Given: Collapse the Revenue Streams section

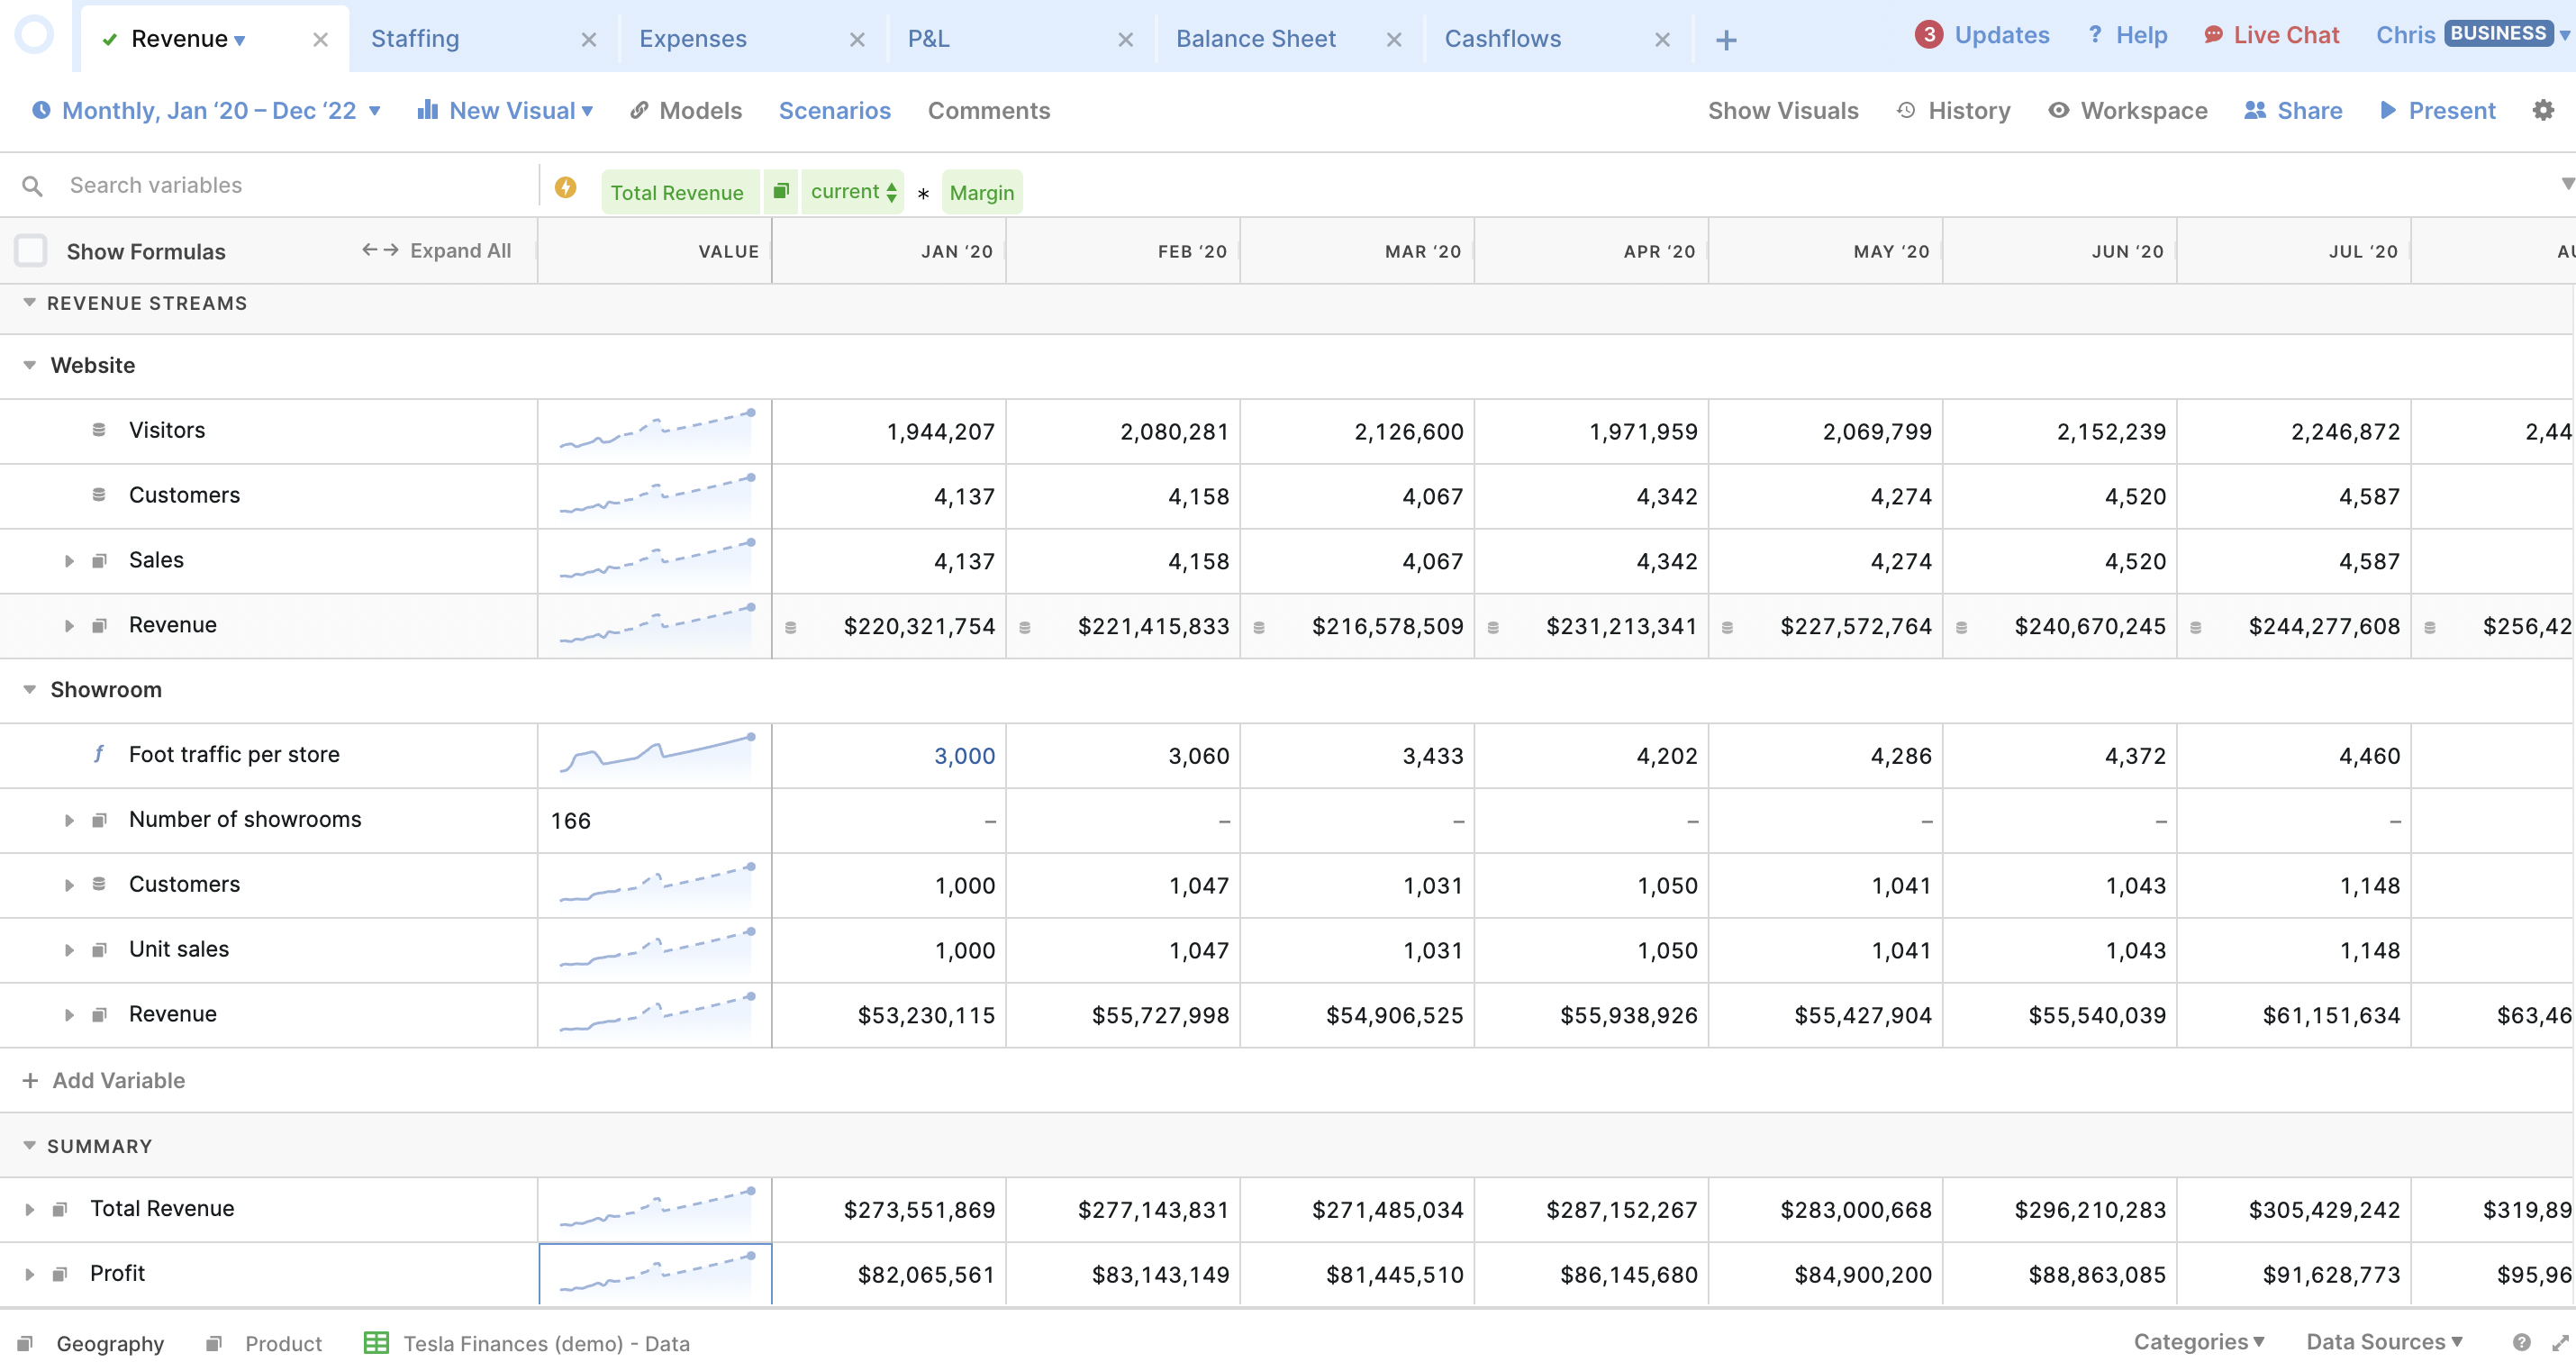Looking at the screenshot, I should coord(29,303).
